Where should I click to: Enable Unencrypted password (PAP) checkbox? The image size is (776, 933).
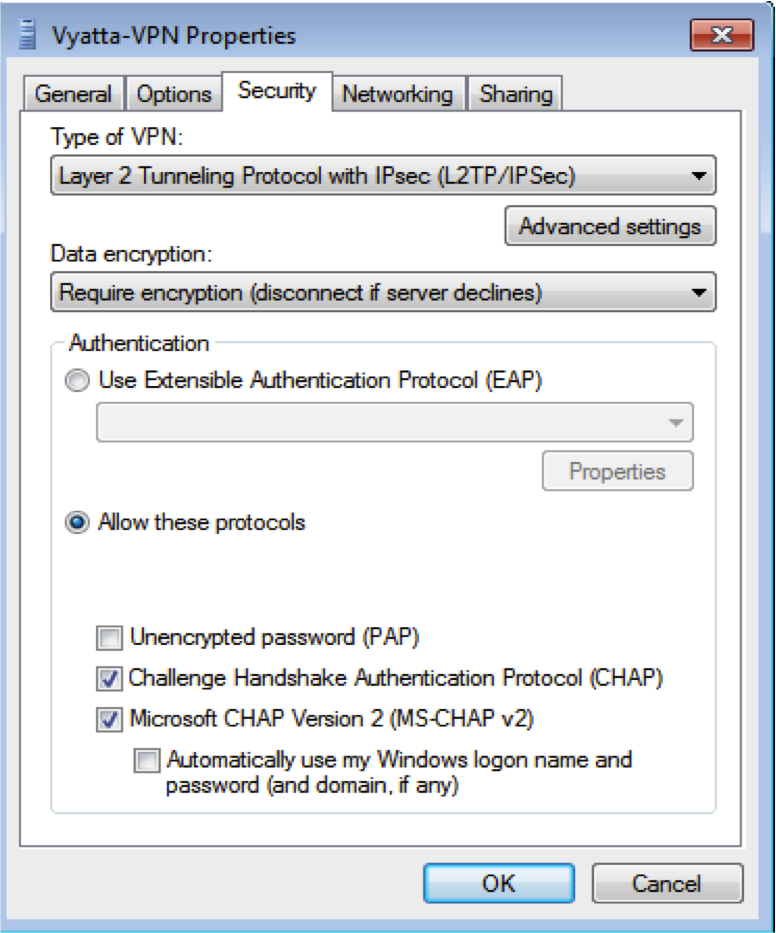pos(109,637)
